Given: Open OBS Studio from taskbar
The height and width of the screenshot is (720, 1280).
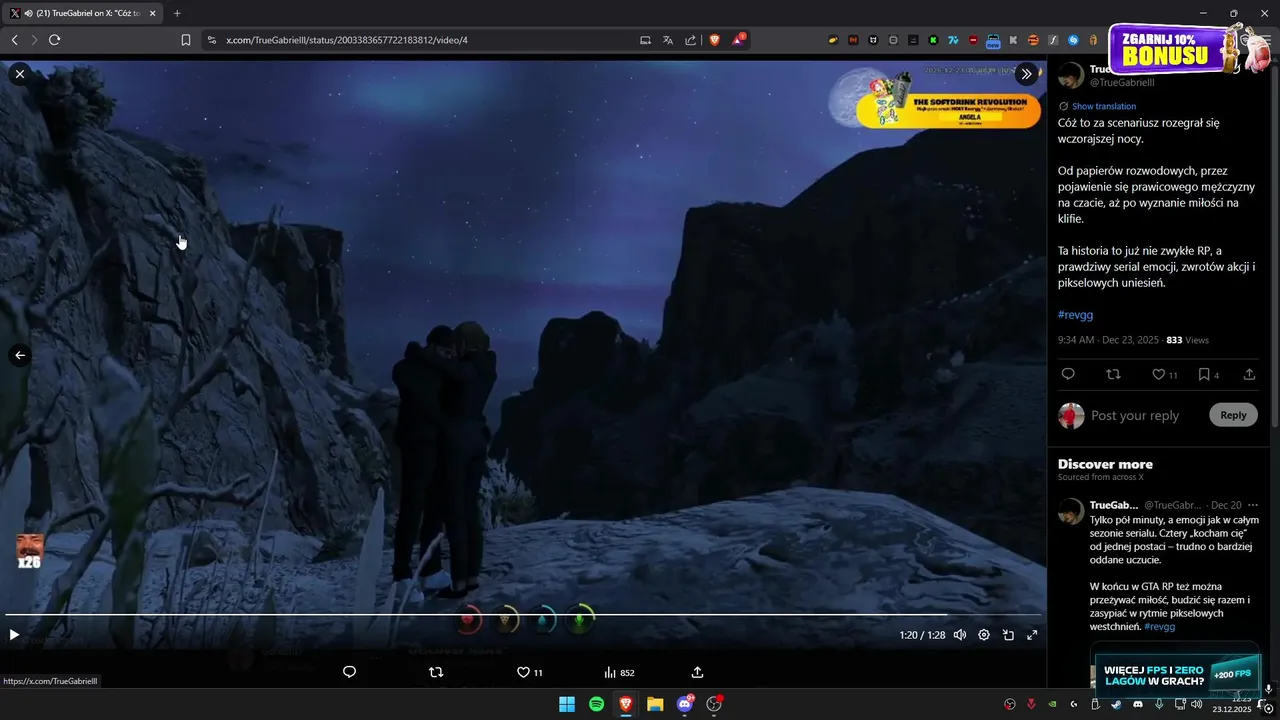Looking at the screenshot, I should click(714, 704).
